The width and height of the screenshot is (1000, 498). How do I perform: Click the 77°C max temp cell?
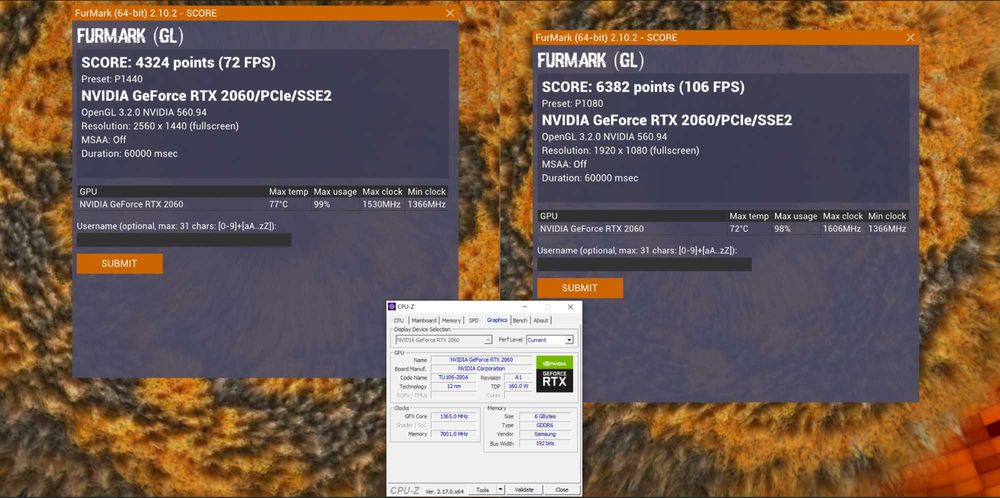pos(279,204)
